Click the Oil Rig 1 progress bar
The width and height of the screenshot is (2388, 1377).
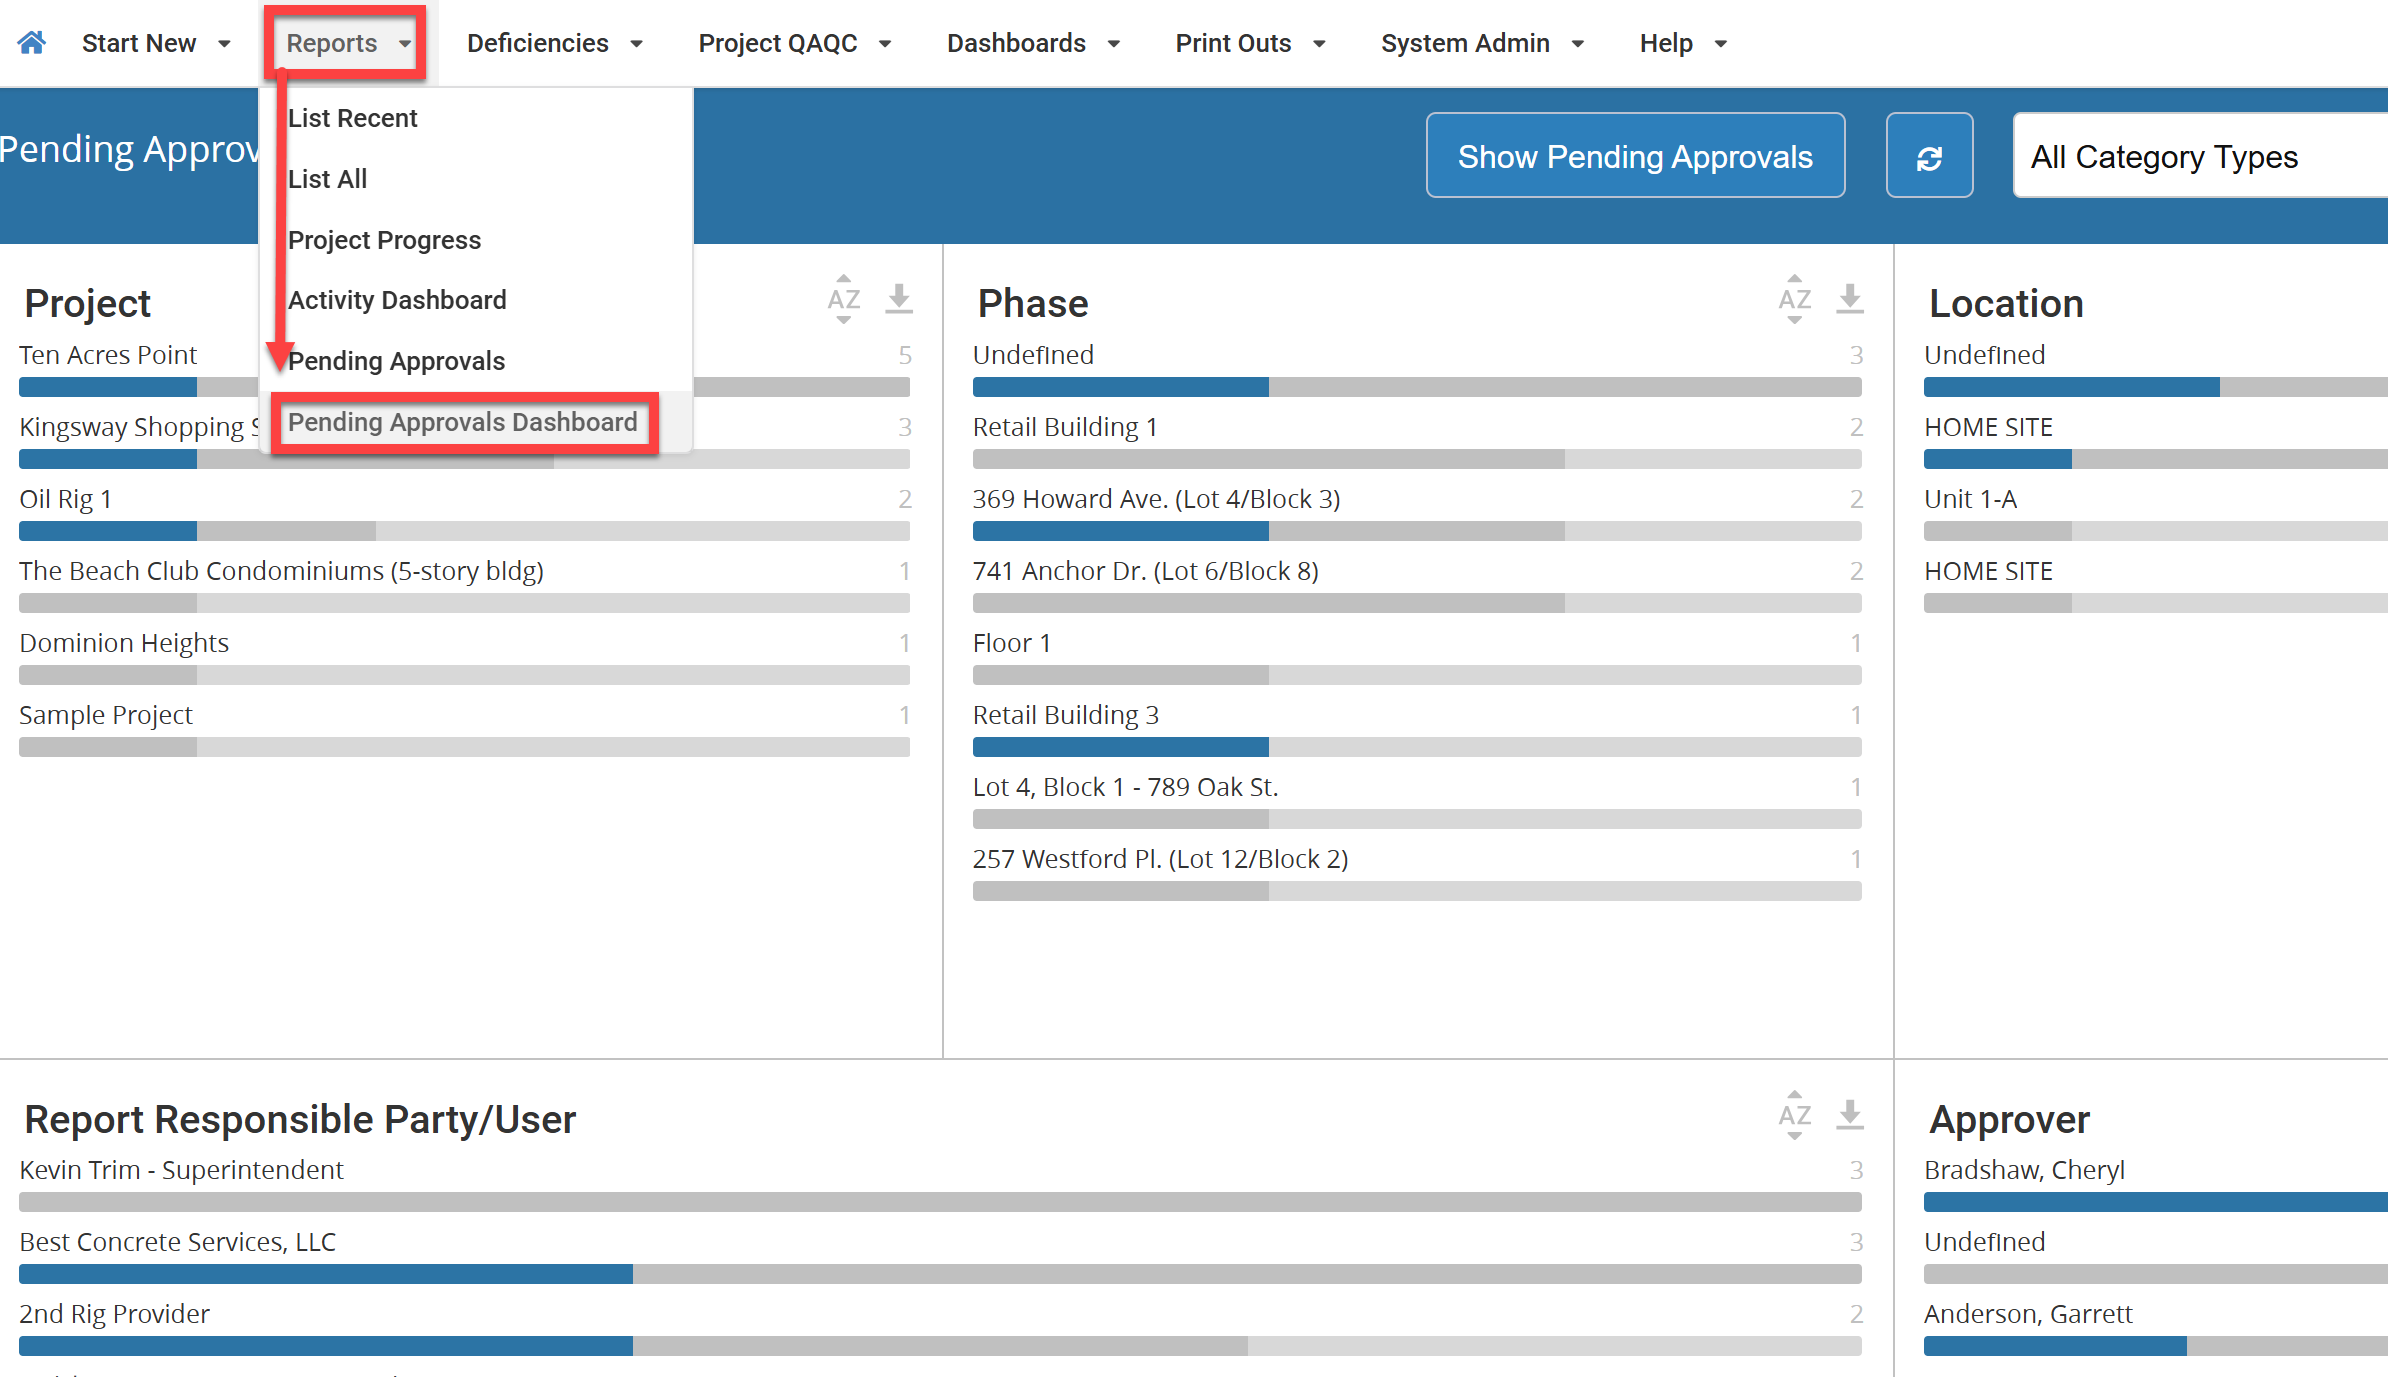(464, 531)
